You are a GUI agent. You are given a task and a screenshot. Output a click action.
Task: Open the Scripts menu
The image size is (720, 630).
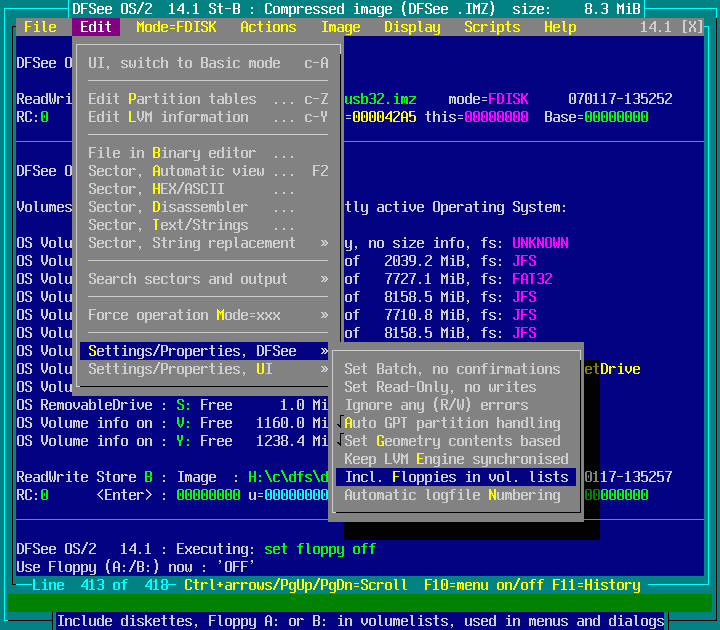click(492, 27)
